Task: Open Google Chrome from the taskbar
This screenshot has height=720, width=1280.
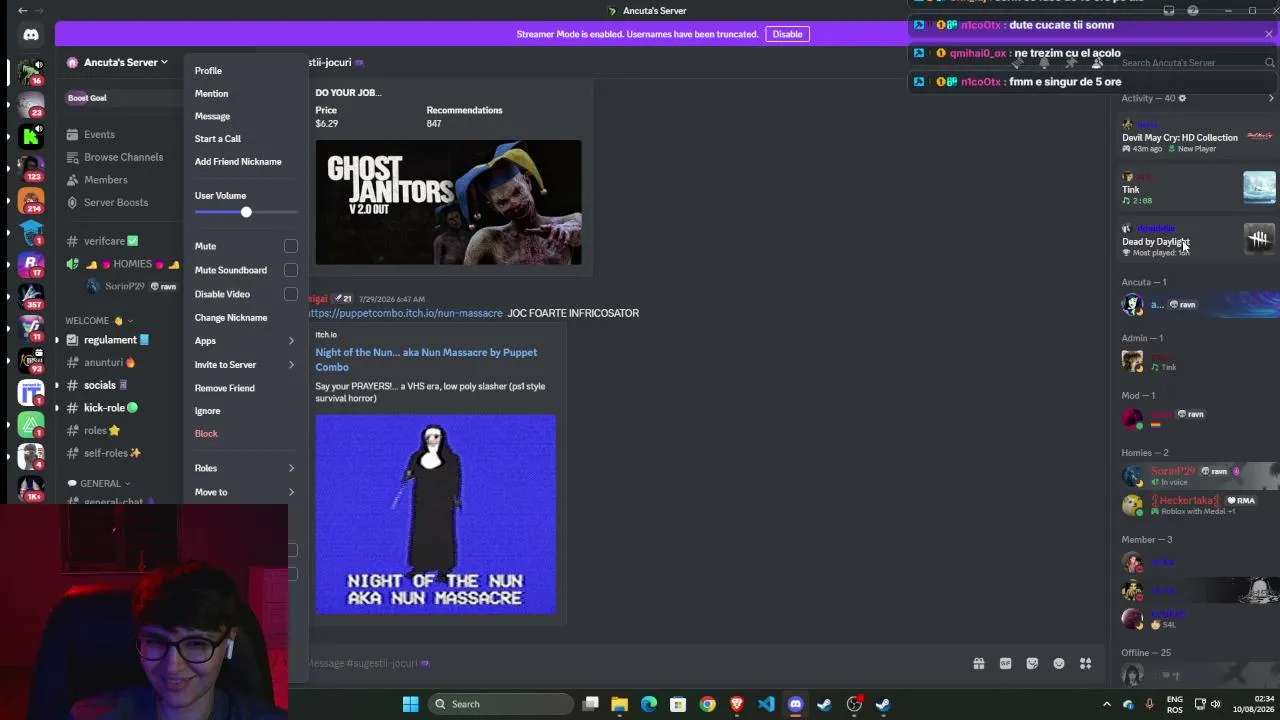Action: click(708, 704)
